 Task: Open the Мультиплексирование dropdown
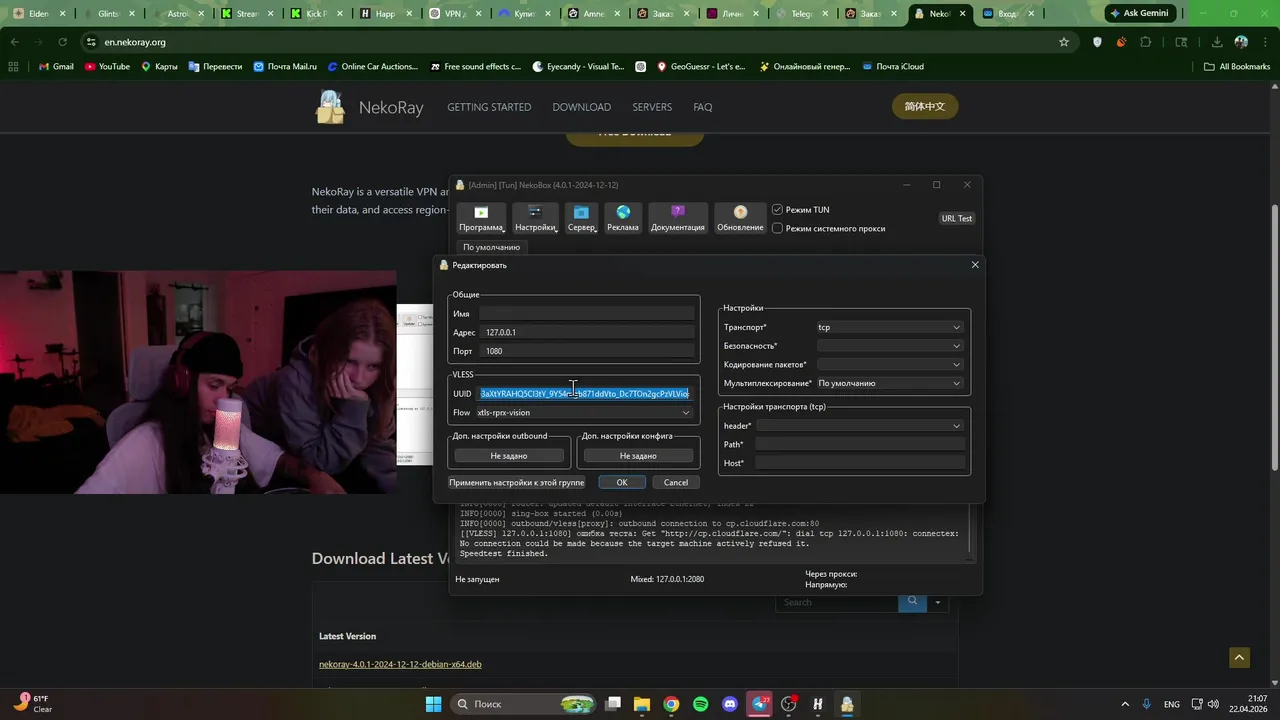tap(890, 383)
